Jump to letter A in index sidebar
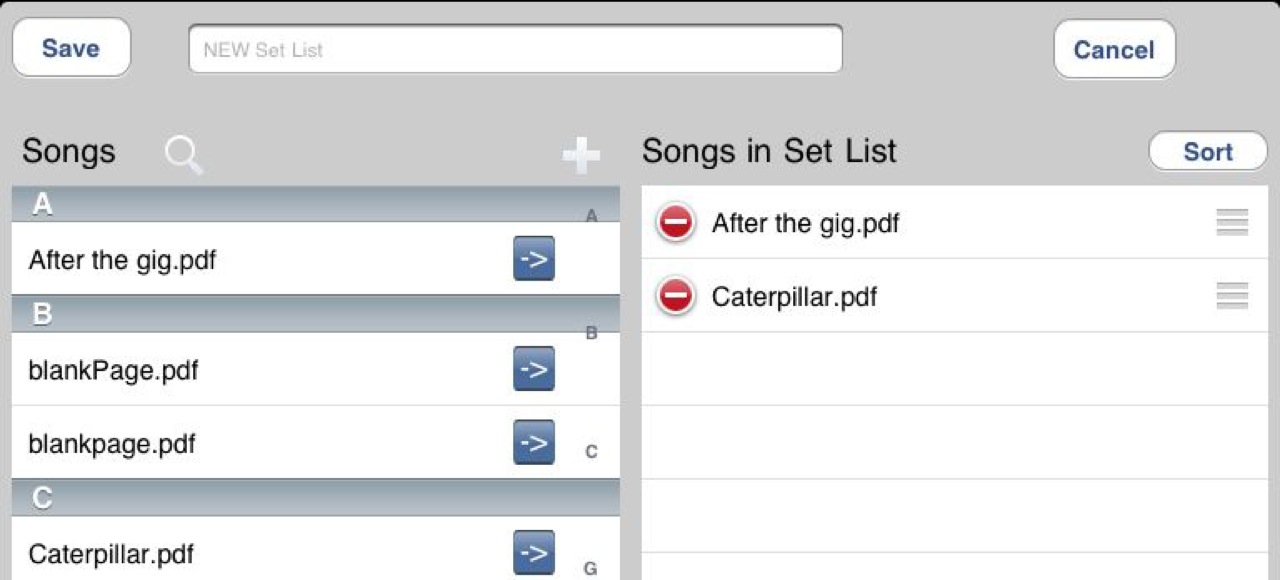This screenshot has width=1280, height=580. tap(591, 216)
